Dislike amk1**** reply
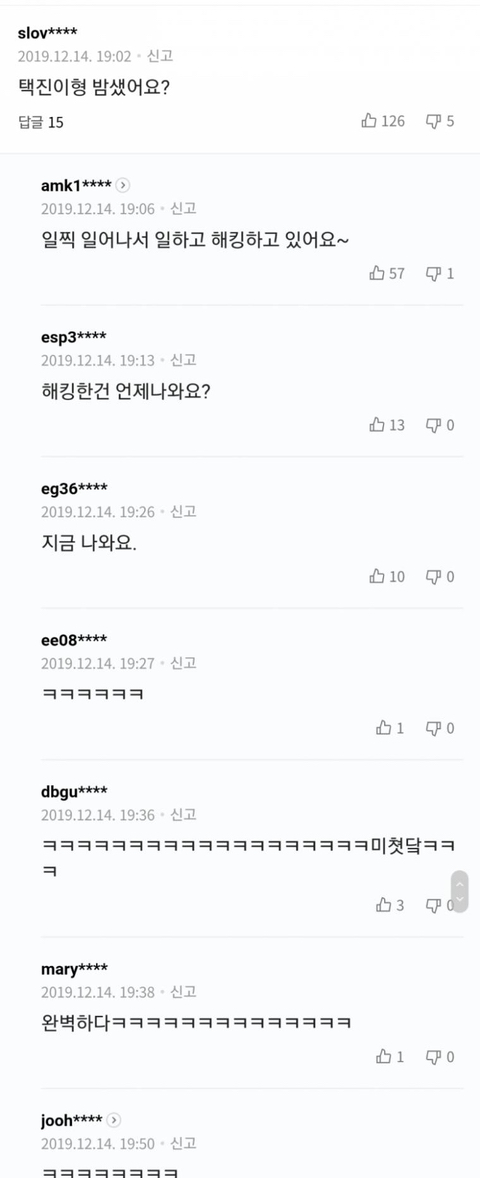This screenshot has height=1178, width=480. (440, 273)
